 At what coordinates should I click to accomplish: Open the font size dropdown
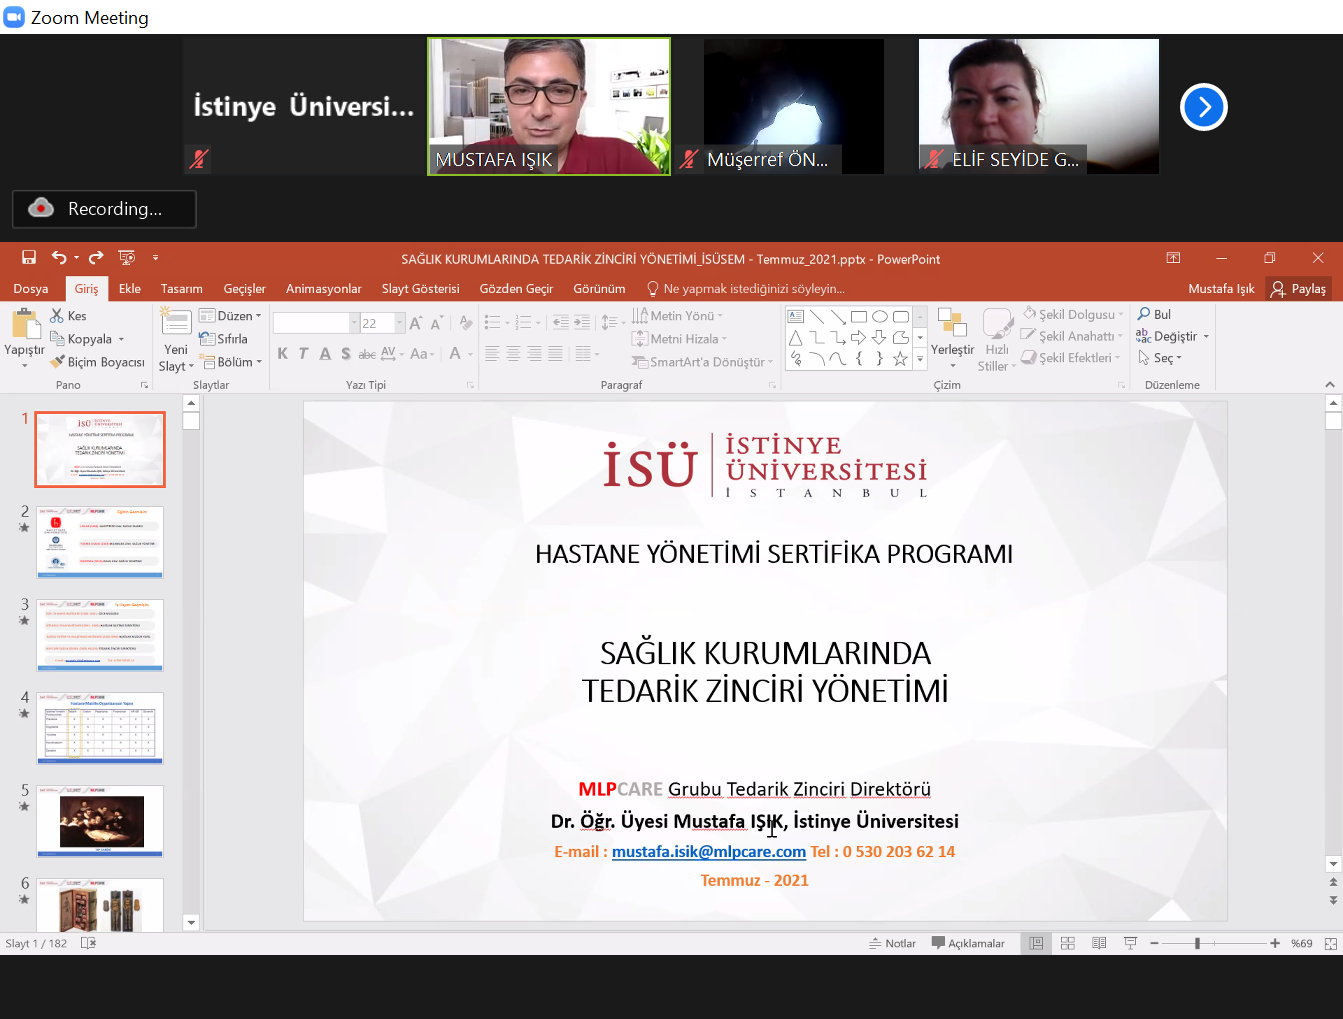(x=400, y=323)
